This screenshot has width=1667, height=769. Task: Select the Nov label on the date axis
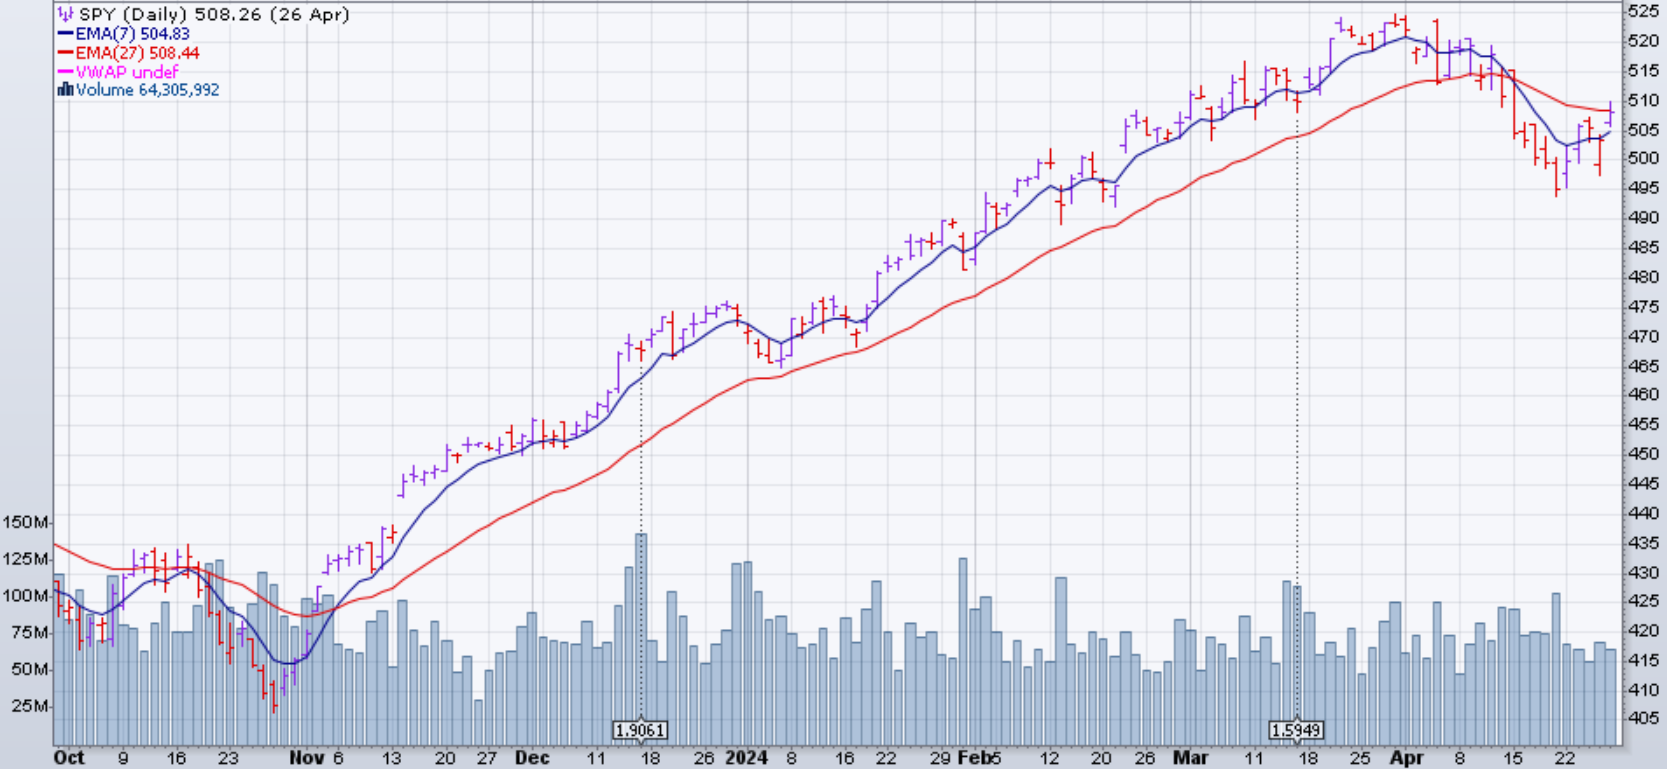(305, 758)
